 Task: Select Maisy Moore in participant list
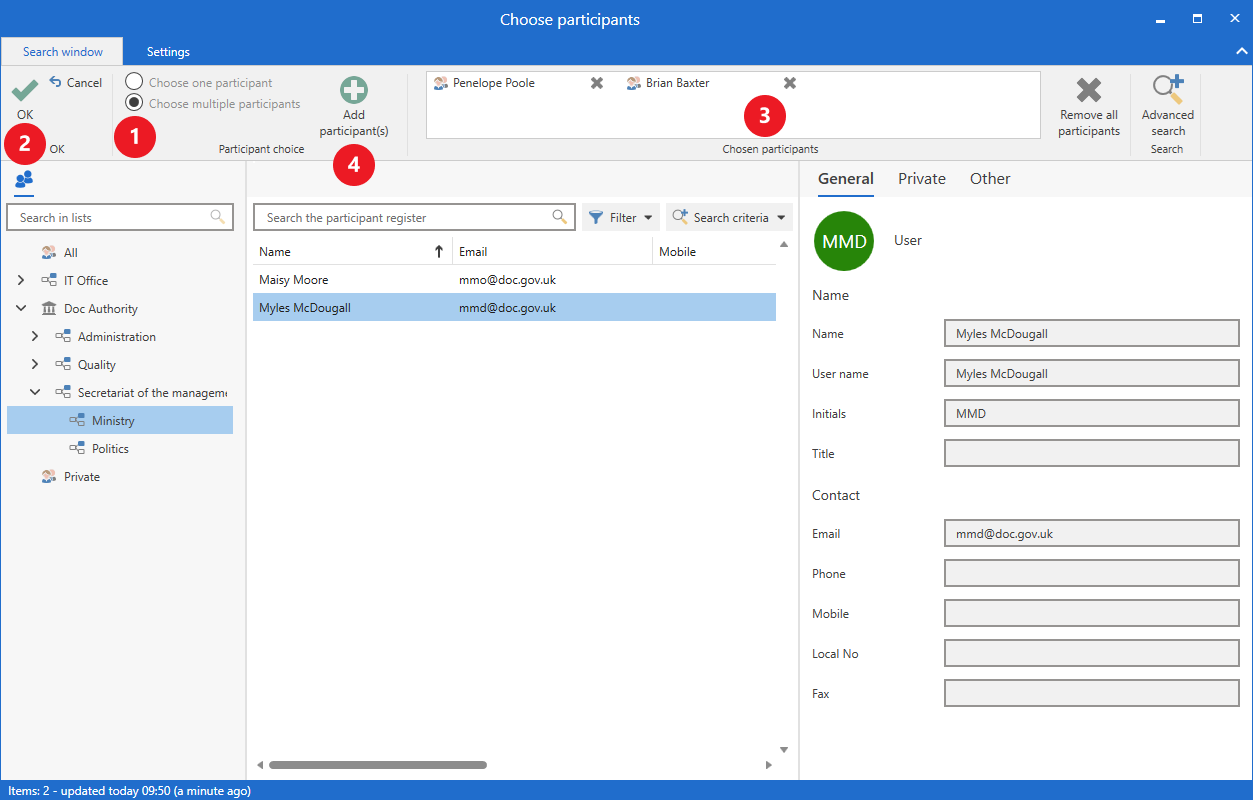(x=294, y=280)
